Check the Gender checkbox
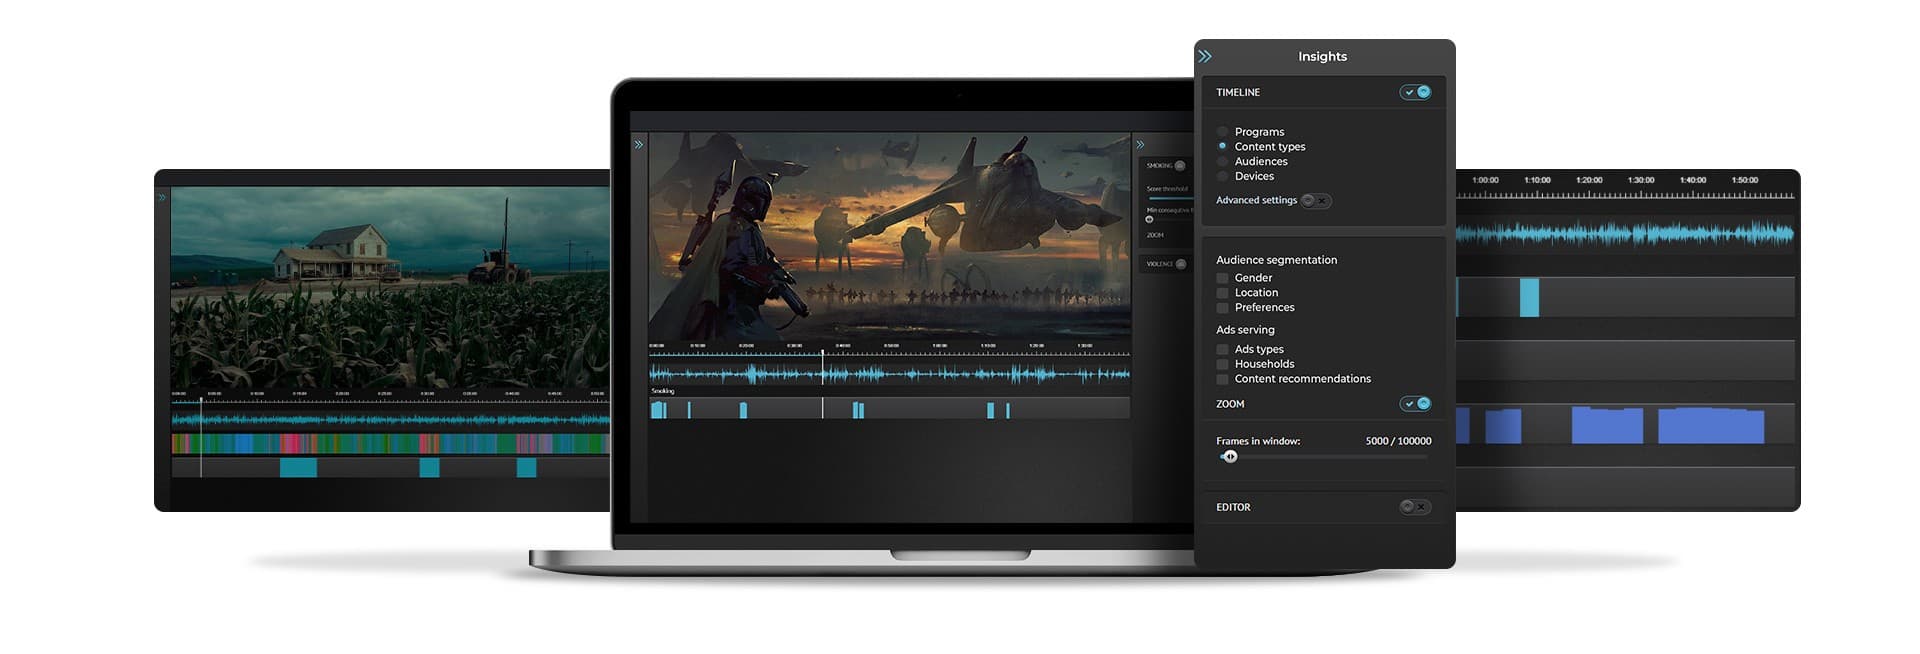 1222,278
